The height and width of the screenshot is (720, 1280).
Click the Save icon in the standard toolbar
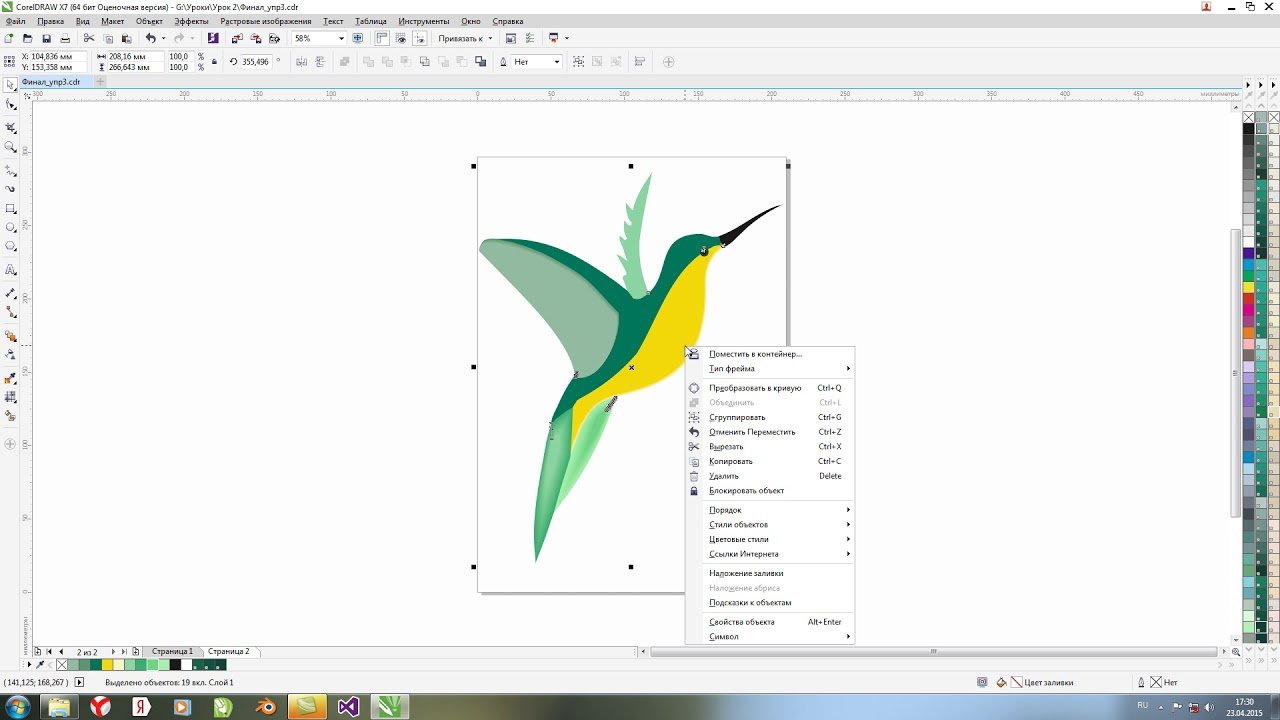coord(46,38)
